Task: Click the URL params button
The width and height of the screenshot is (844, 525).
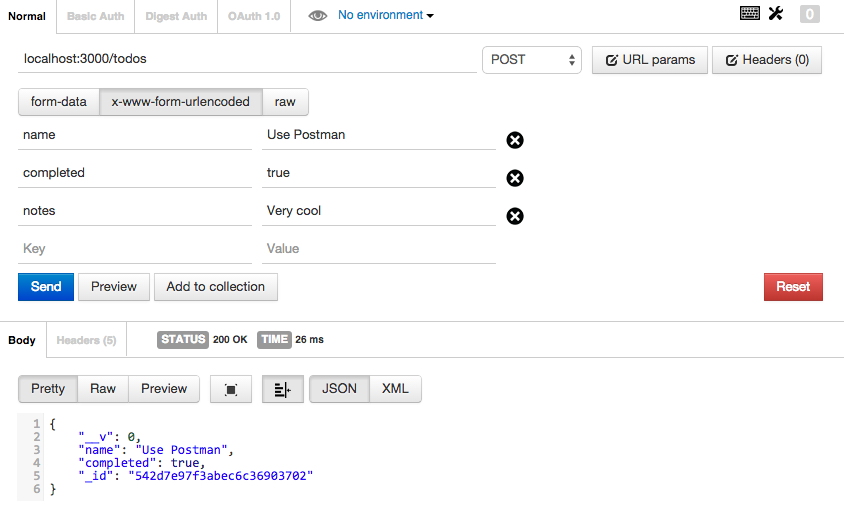Action: click(x=650, y=60)
